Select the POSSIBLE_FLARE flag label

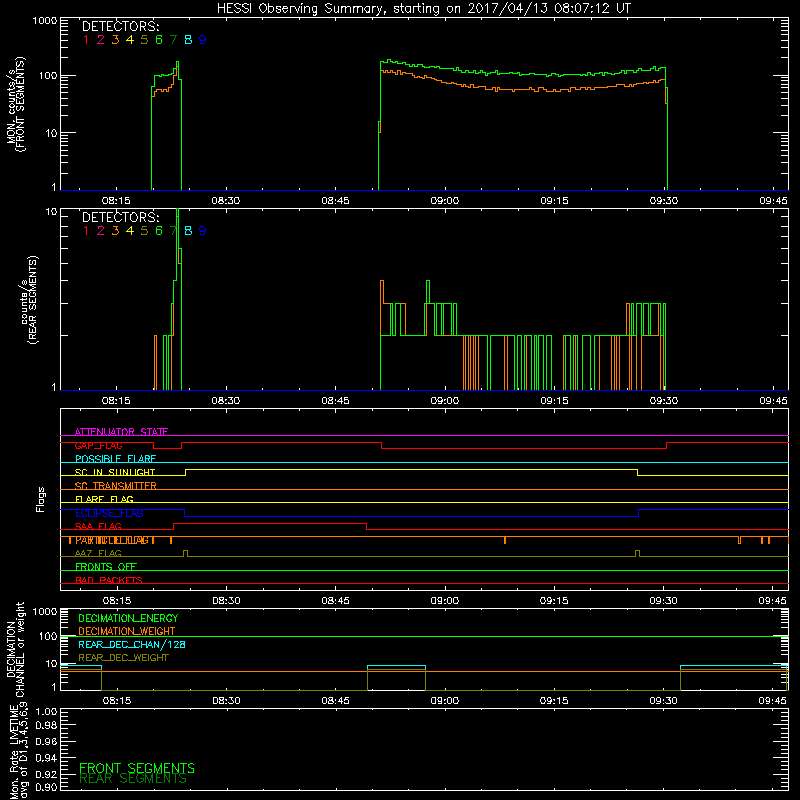point(115,459)
